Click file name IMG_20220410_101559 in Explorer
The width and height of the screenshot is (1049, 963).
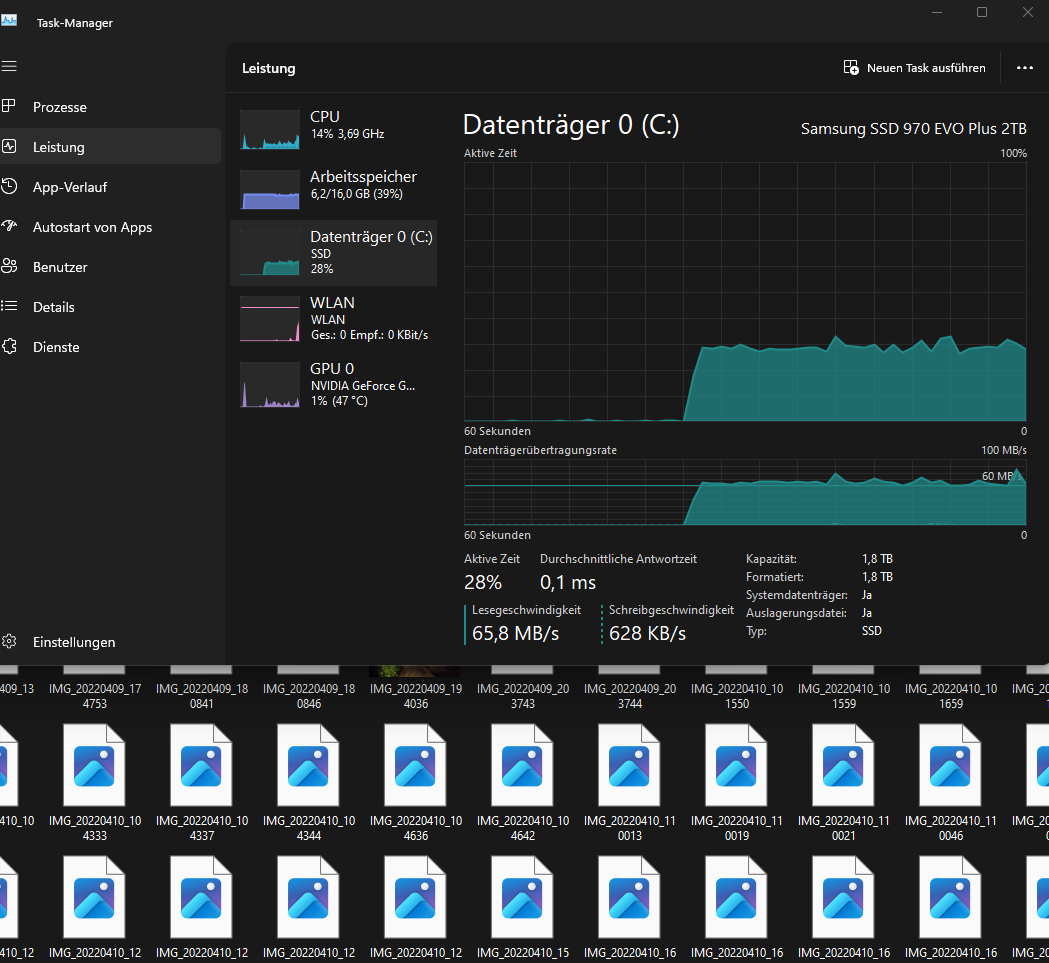(x=844, y=696)
